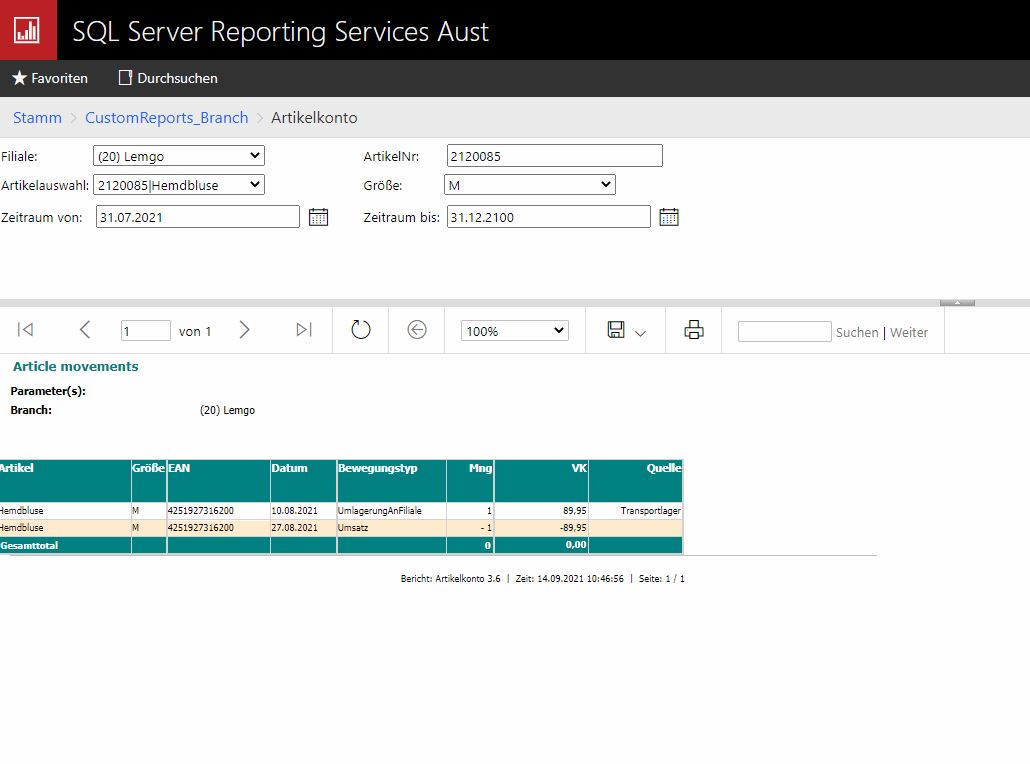Navigate to Stamm breadcrumb link

pyautogui.click(x=37, y=118)
